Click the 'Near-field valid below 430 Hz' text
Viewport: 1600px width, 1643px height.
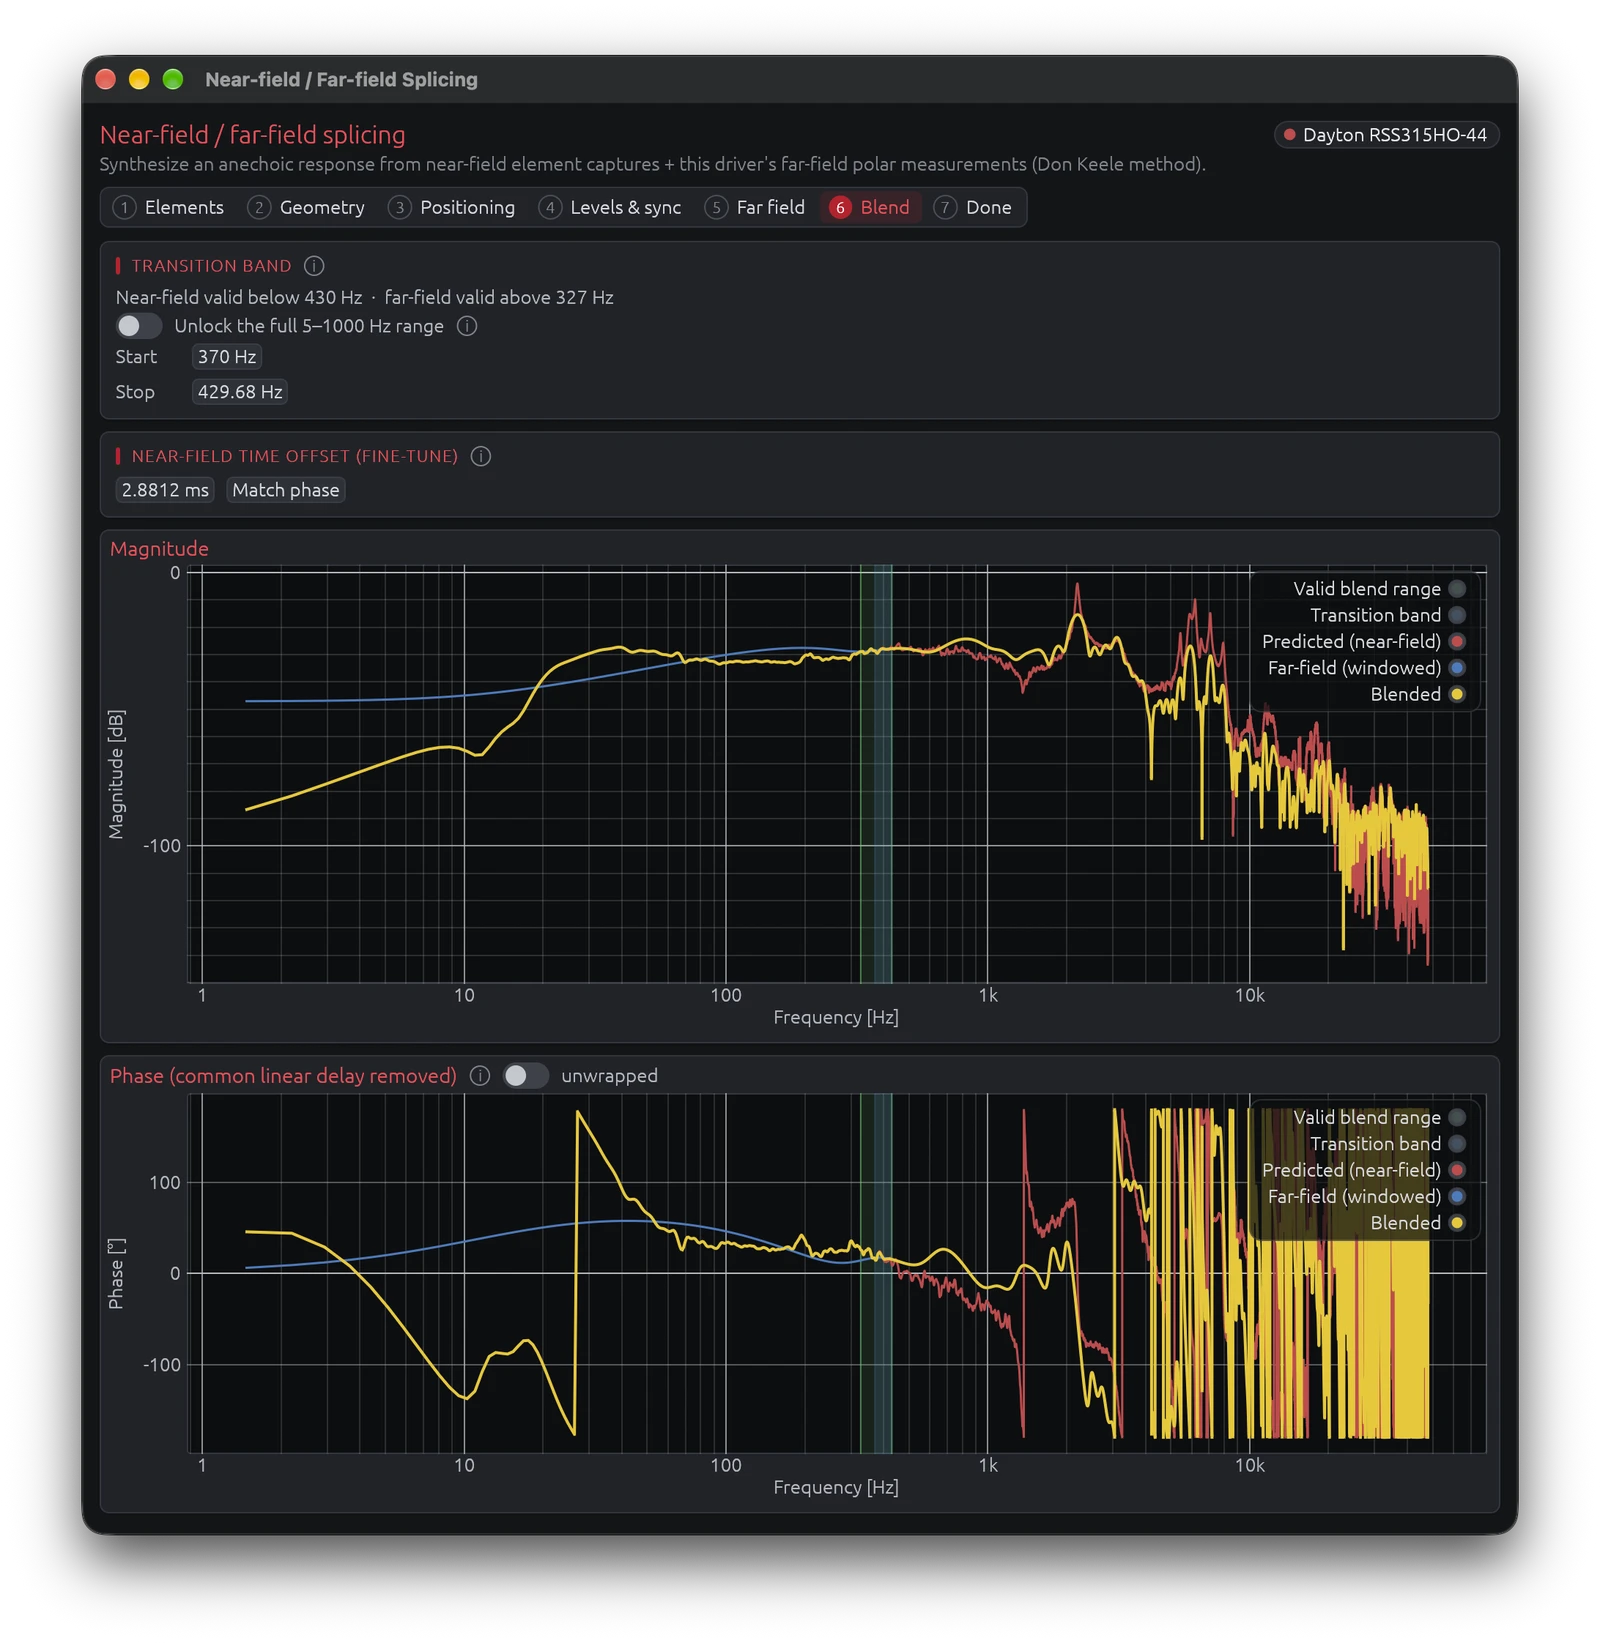pos(239,297)
